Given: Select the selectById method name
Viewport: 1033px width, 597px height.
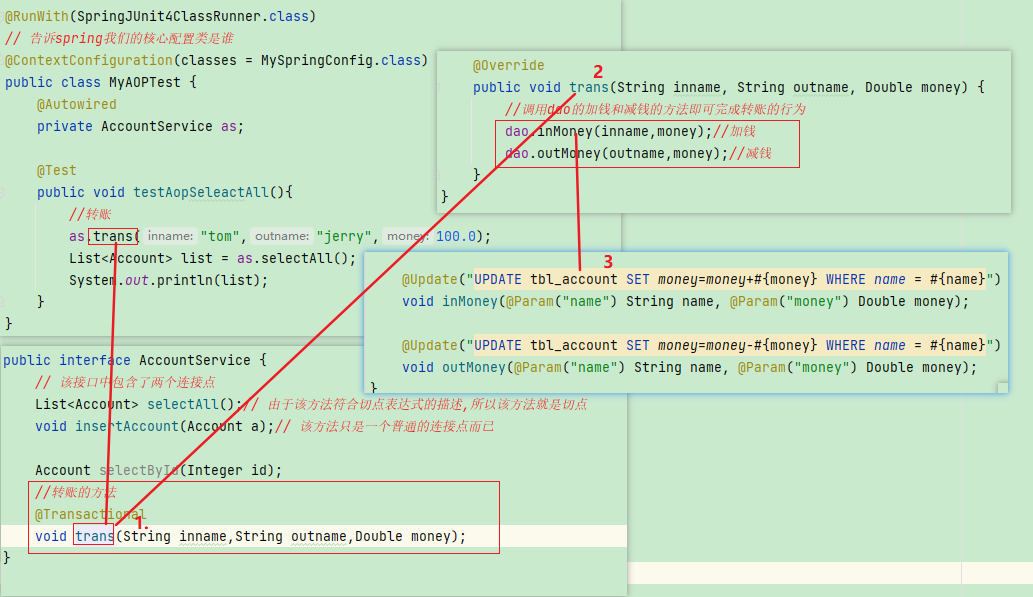Looking at the screenshot, I should pyautogui.click(x=139, y=470).
